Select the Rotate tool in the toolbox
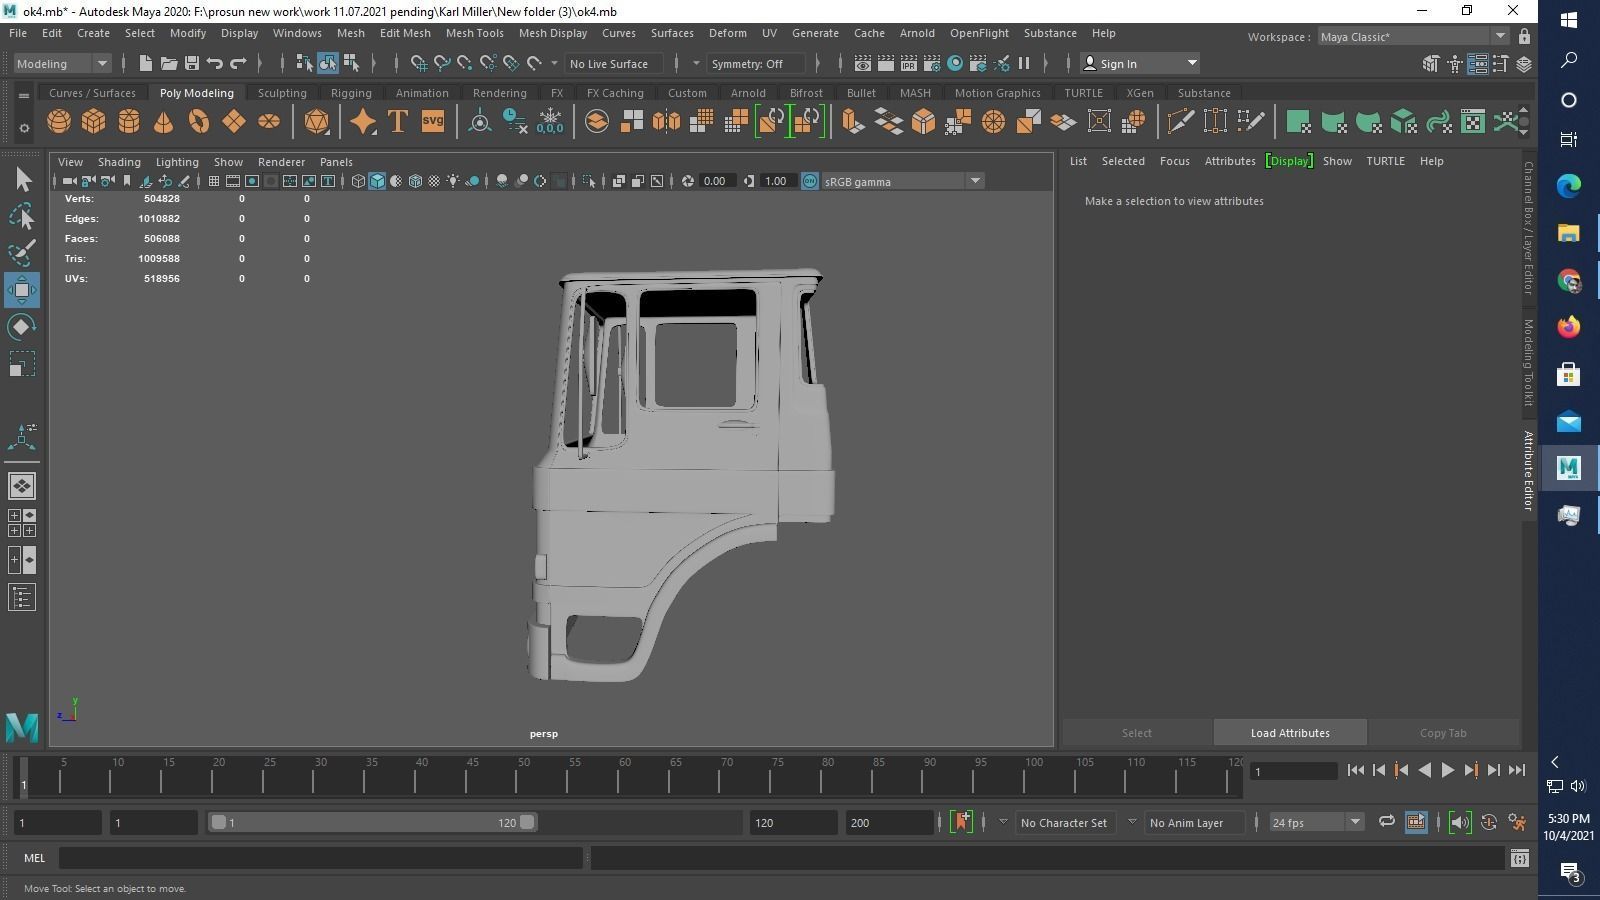 [21, 327]
